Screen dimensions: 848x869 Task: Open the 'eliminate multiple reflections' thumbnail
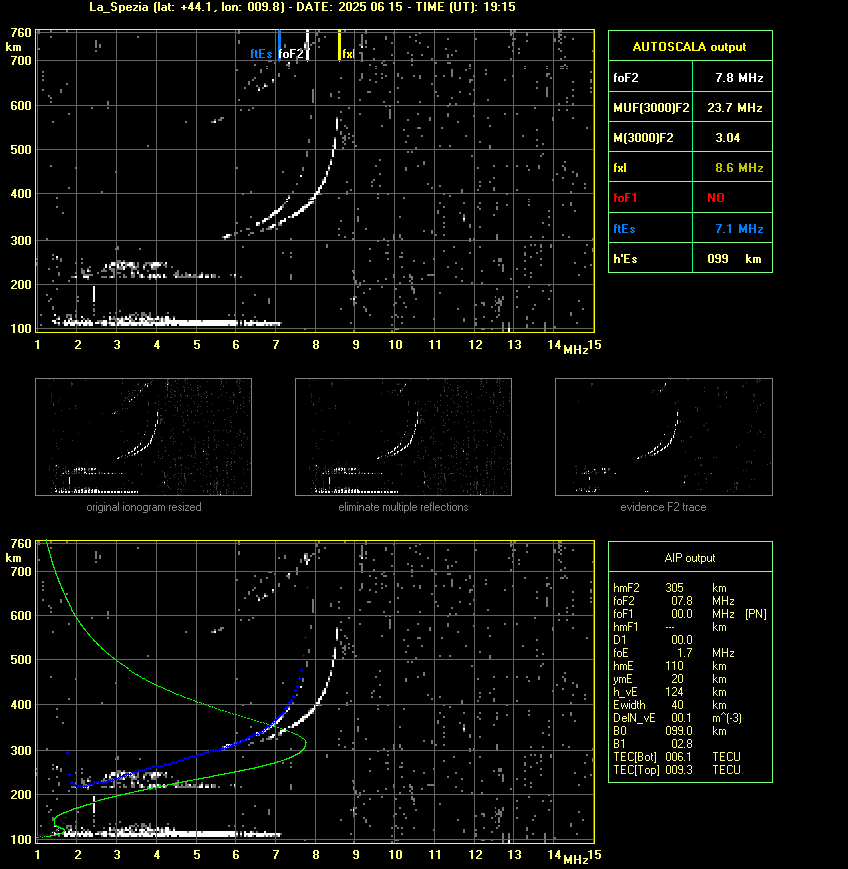(x=403, y=437)
